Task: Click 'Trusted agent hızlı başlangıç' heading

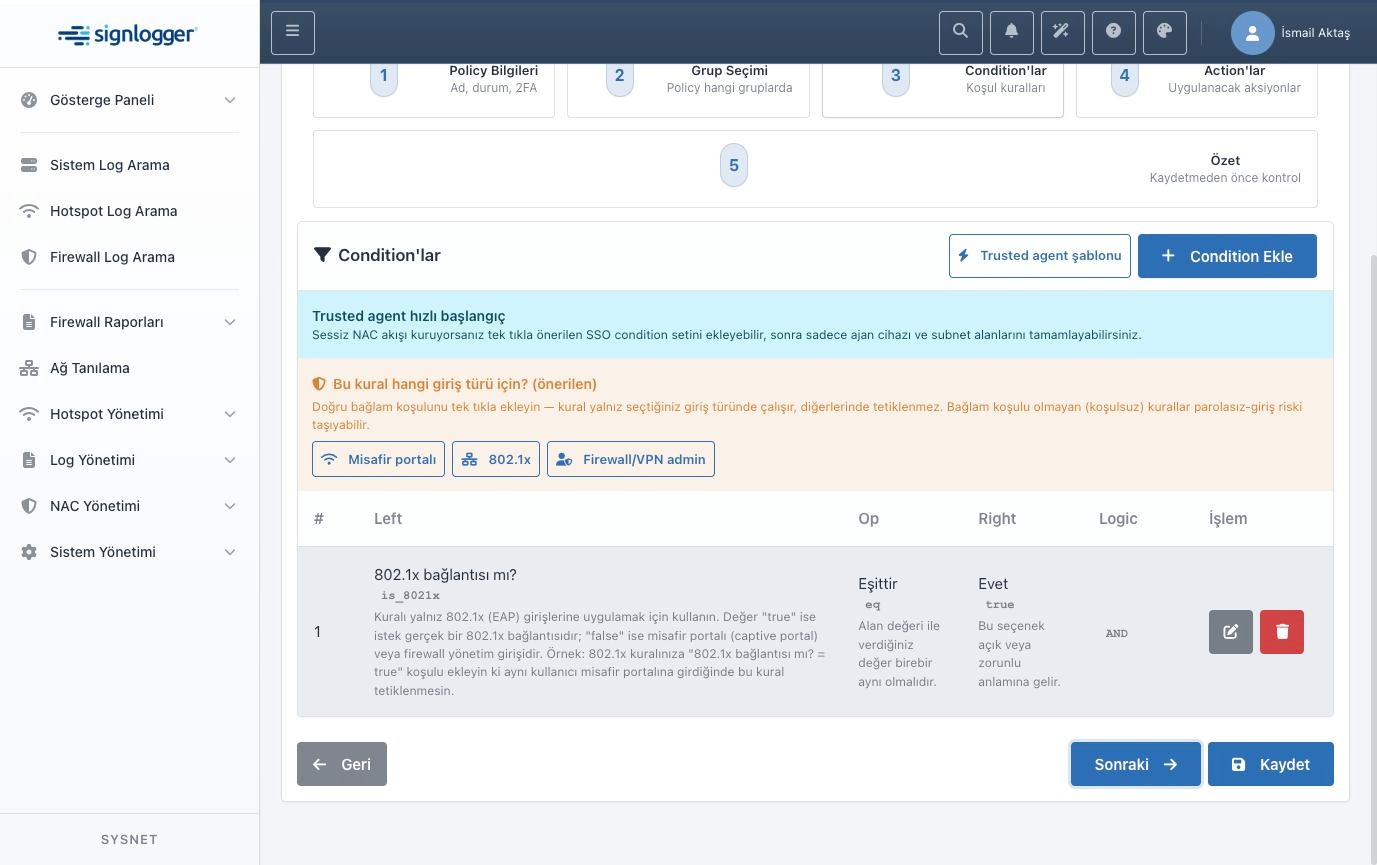Action: pos(409,316)
